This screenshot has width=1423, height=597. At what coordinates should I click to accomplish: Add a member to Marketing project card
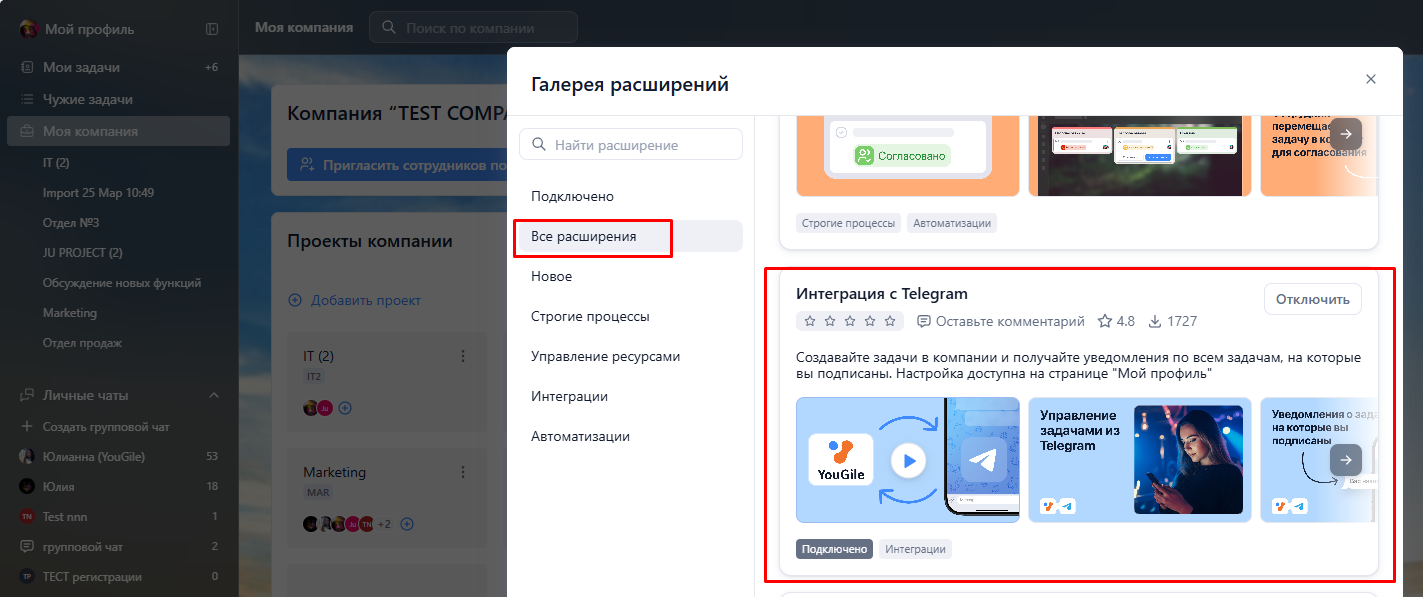(407, 524)
